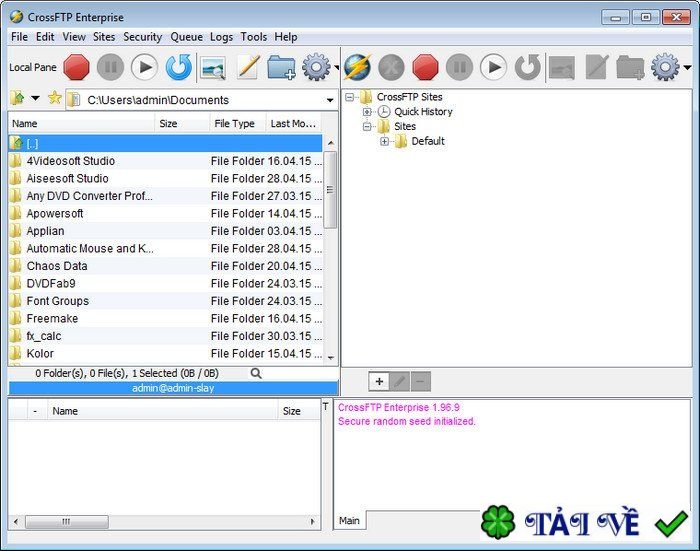The image size is (700, 551).
Task: Go up one directory via green arrow folder
Action: point(18,98)
